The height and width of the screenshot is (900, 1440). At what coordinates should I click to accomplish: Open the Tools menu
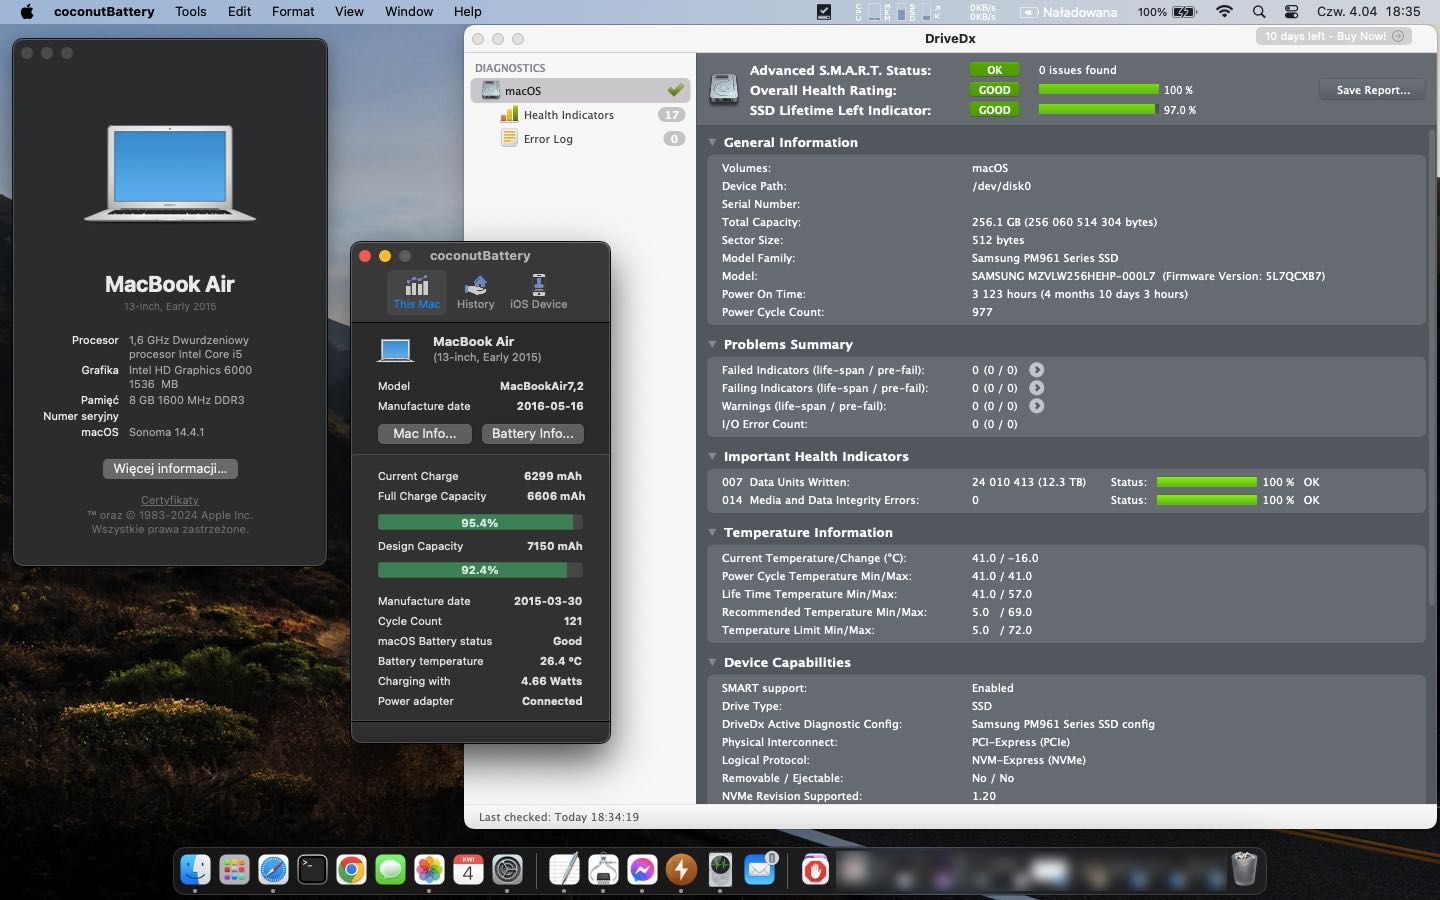[x=190, y=12]
